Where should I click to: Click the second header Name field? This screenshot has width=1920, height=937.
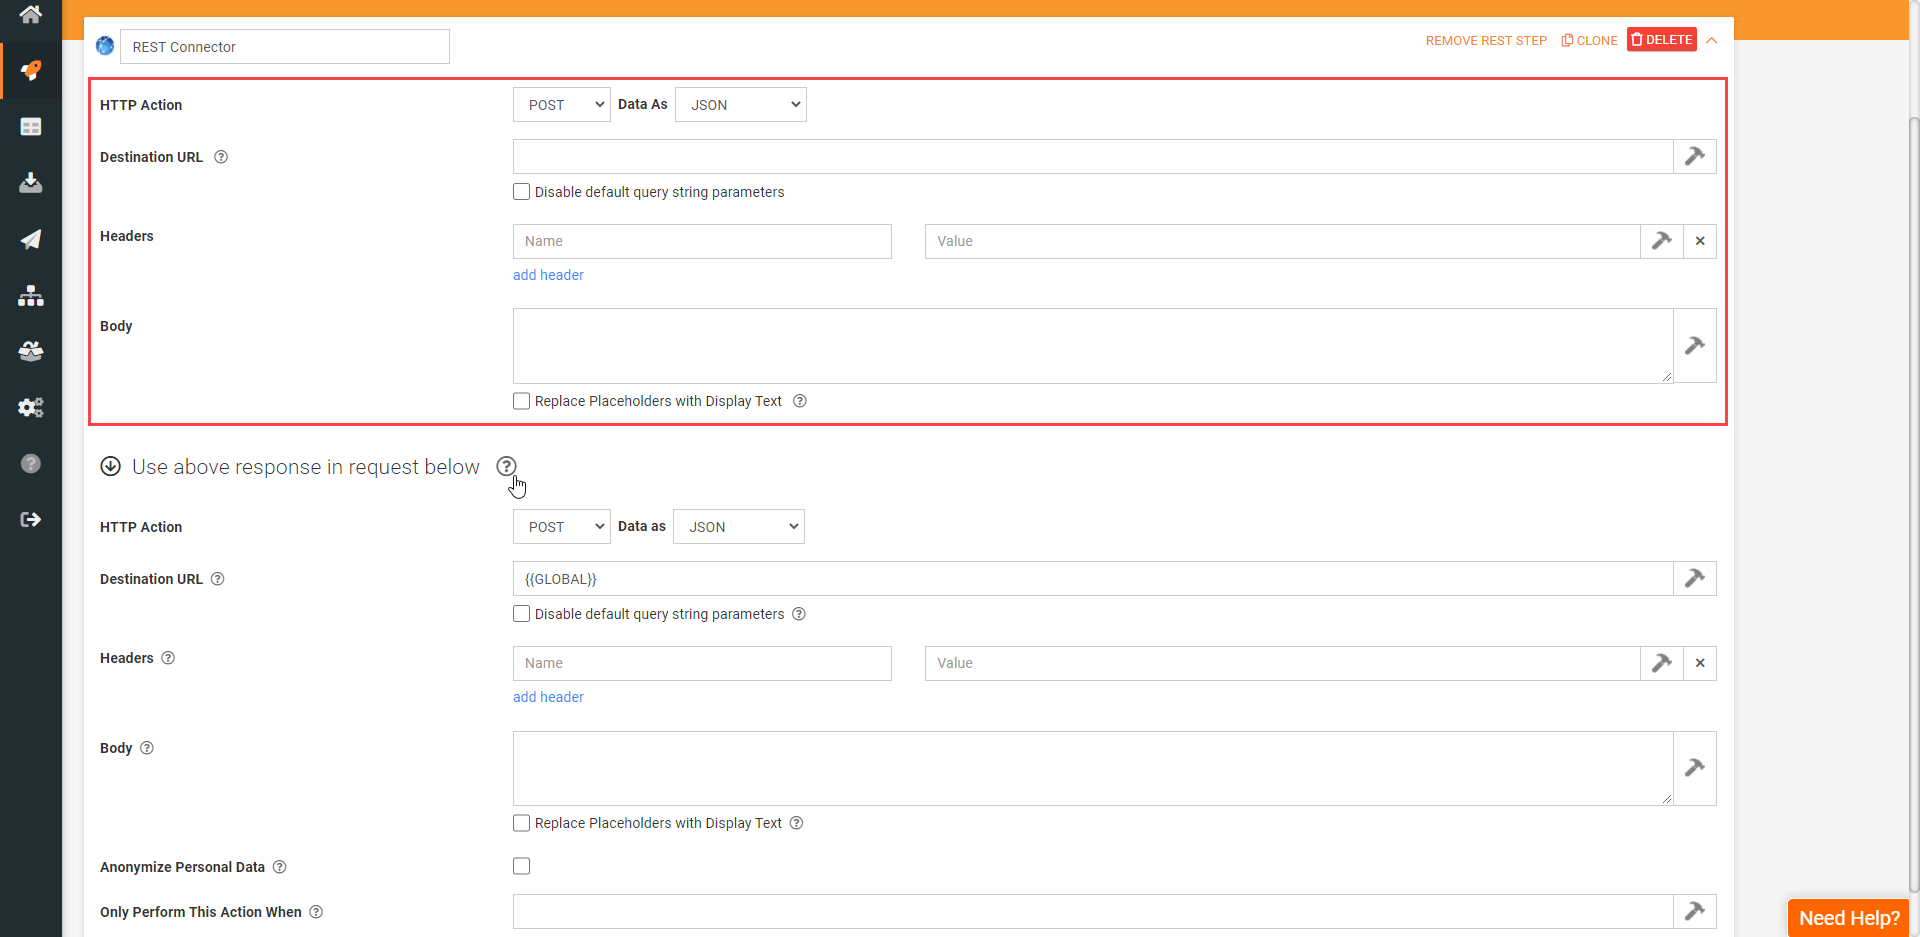coord(702,663)
